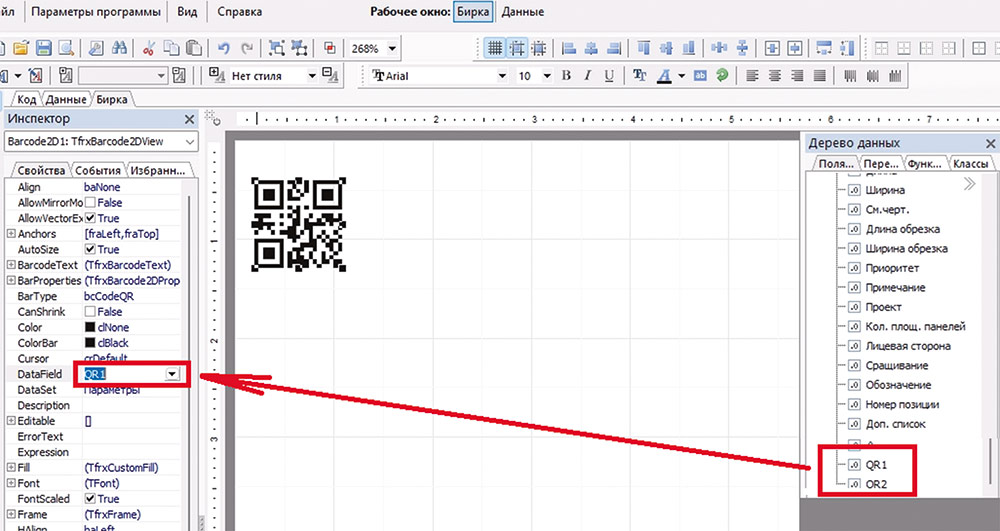The image size is (1000, 531).
Task: Apply Underline formatting
Action: click(609, 76)
